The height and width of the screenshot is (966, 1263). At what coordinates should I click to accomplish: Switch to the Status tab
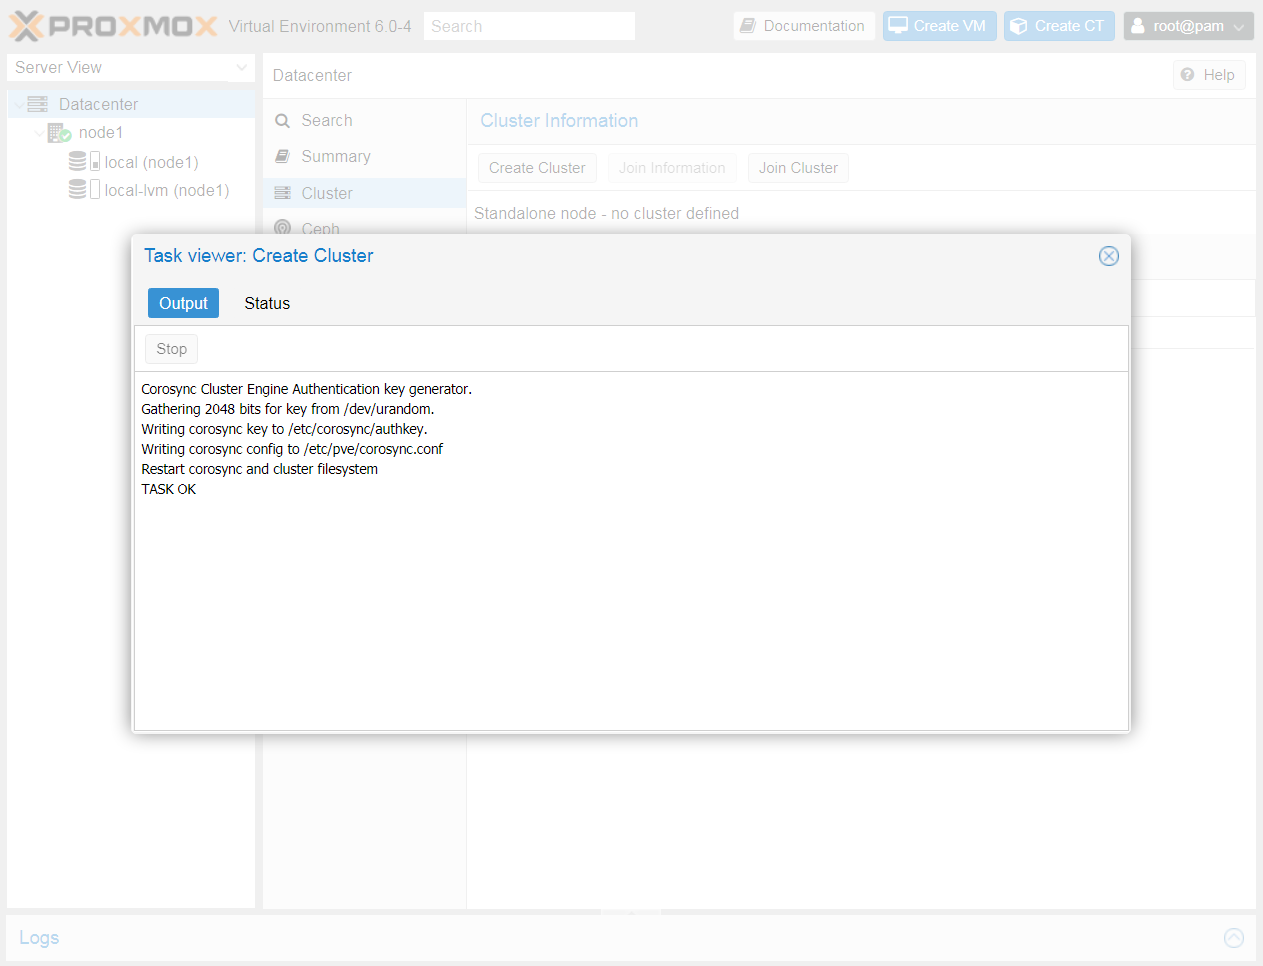point(267,303)
